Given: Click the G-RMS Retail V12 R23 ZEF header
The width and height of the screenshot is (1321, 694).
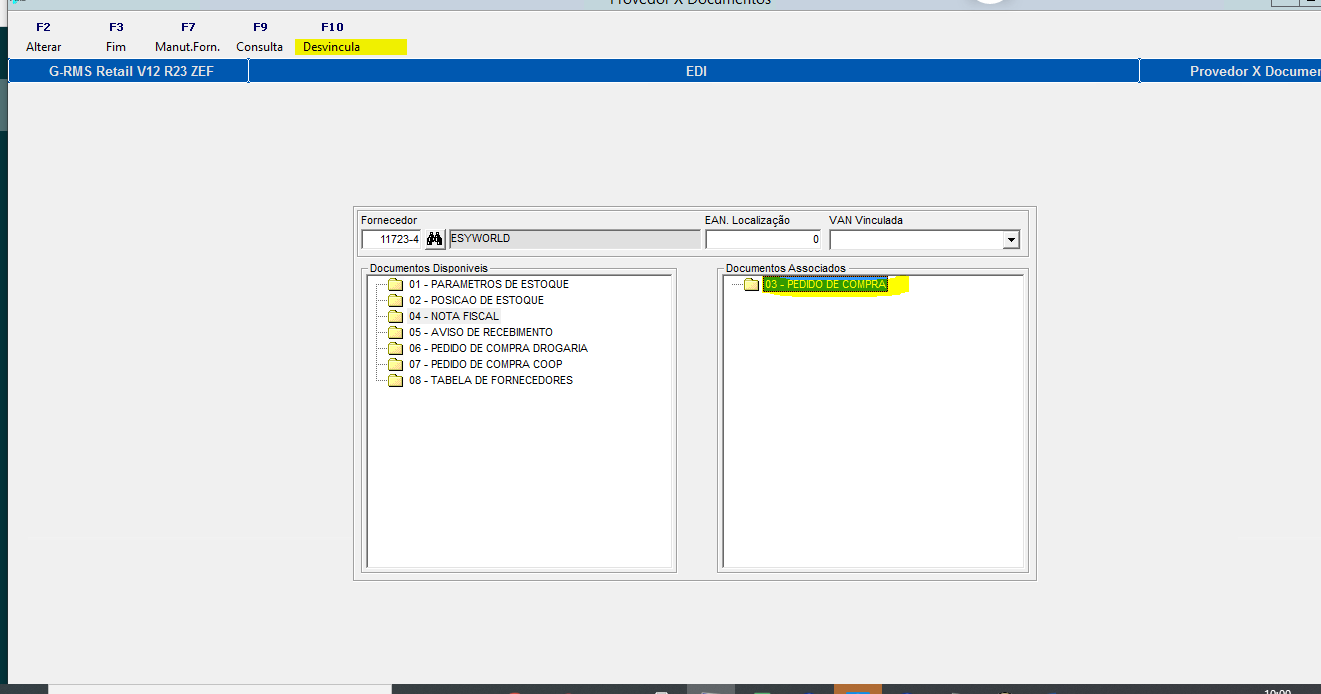Looking at the screenshot, I should (131, 71).
